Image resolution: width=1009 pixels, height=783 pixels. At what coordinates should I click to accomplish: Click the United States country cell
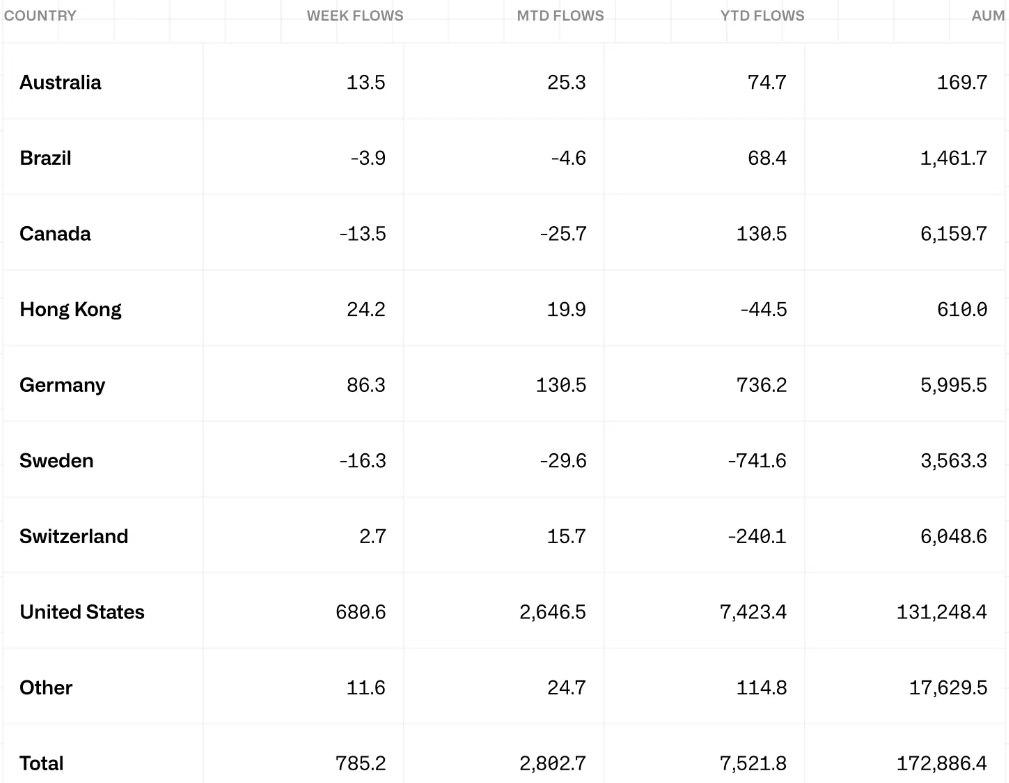point(82,612)
